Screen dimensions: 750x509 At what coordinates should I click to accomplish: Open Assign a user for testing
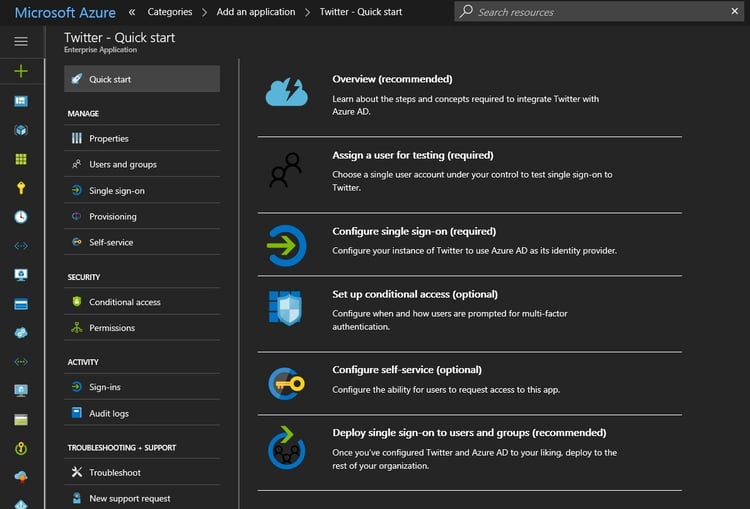412,155
